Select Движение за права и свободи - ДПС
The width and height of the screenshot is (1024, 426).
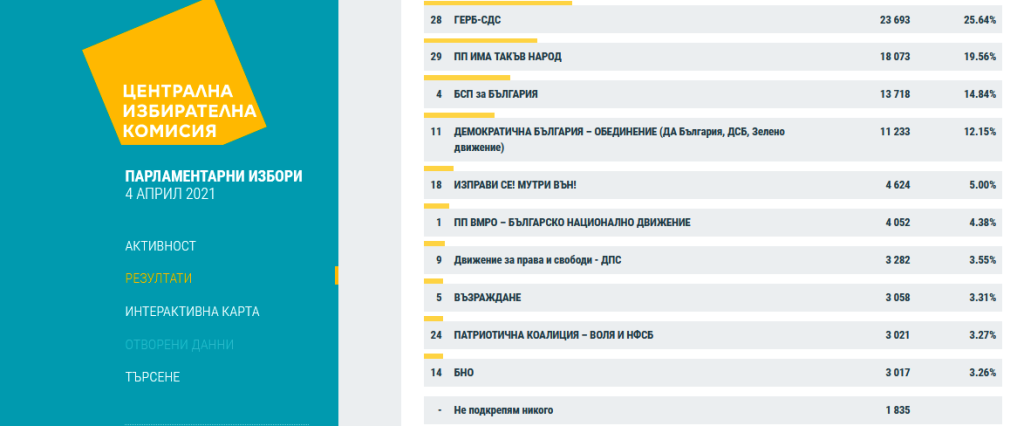coord(712,260)
